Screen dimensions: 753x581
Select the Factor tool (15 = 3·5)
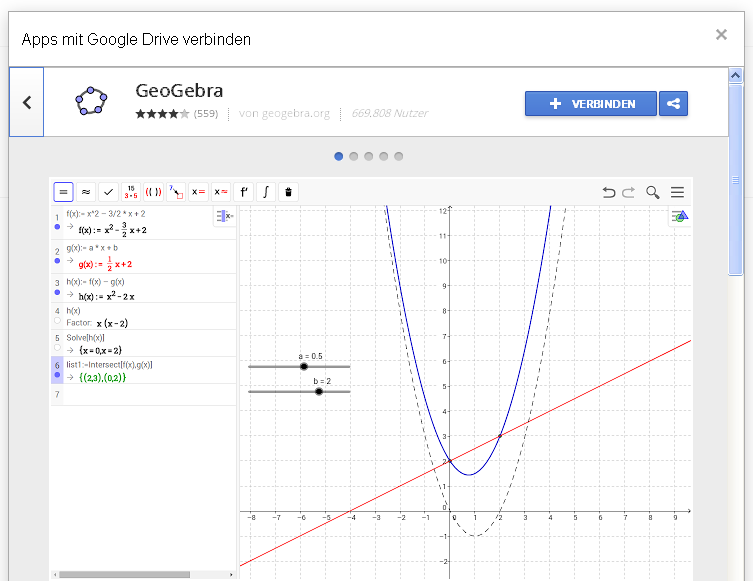point(131,192)
